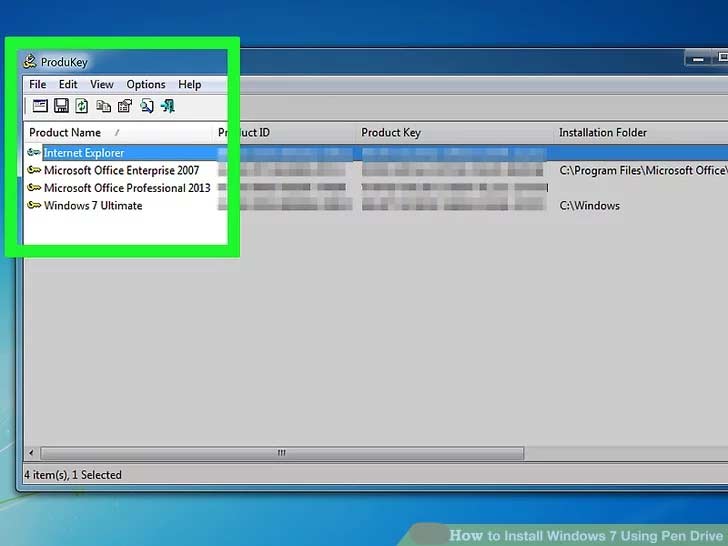The image size is (728, 546).
Task: Open the View menu
Action: tap(102, 84)
